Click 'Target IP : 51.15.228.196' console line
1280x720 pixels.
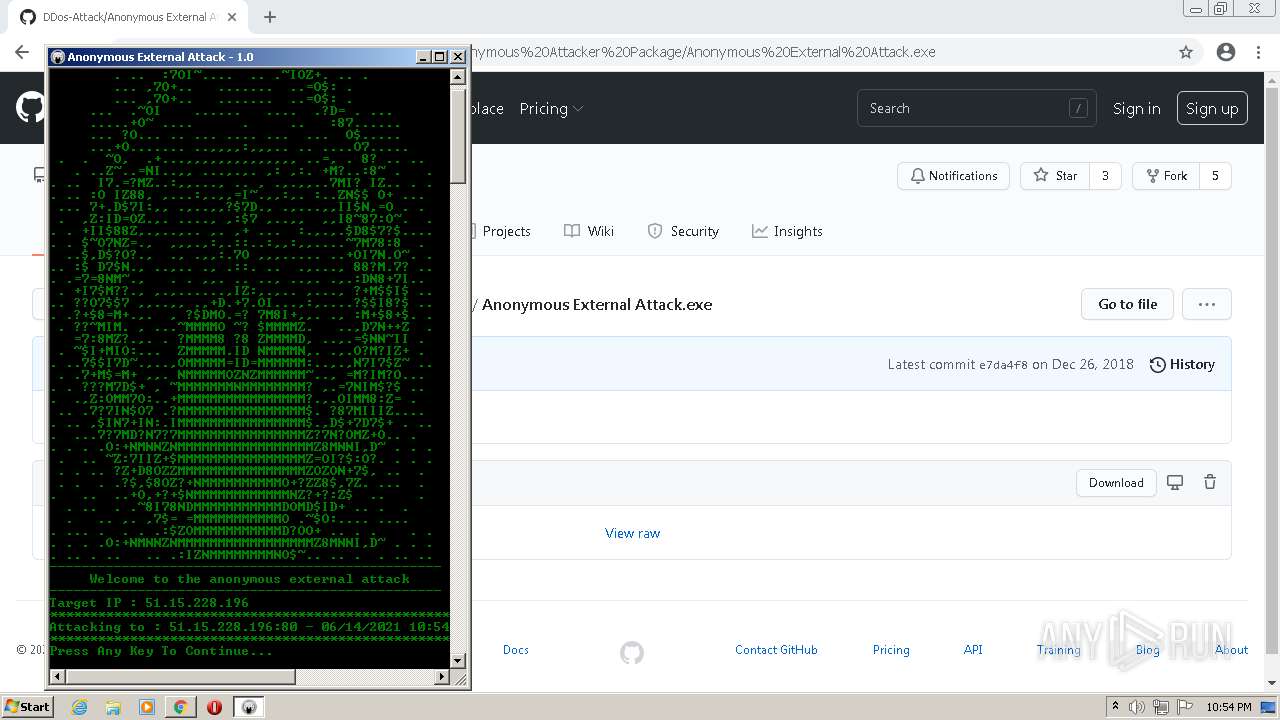[149, 603]
